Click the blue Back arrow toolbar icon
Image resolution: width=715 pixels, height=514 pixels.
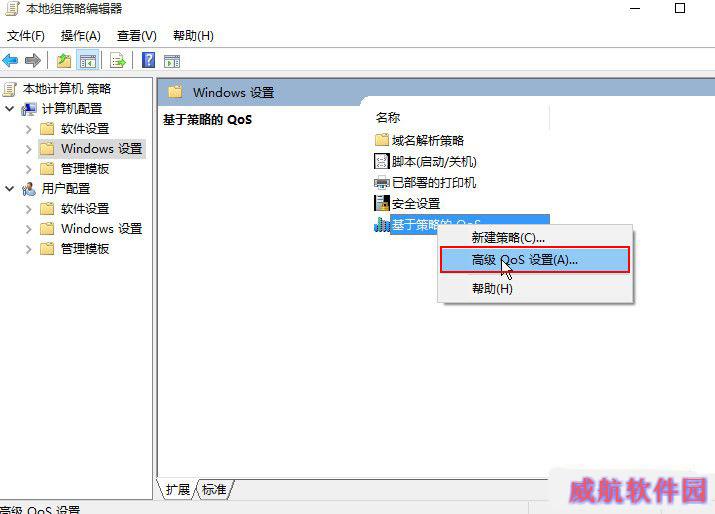(x=10, y=61)
